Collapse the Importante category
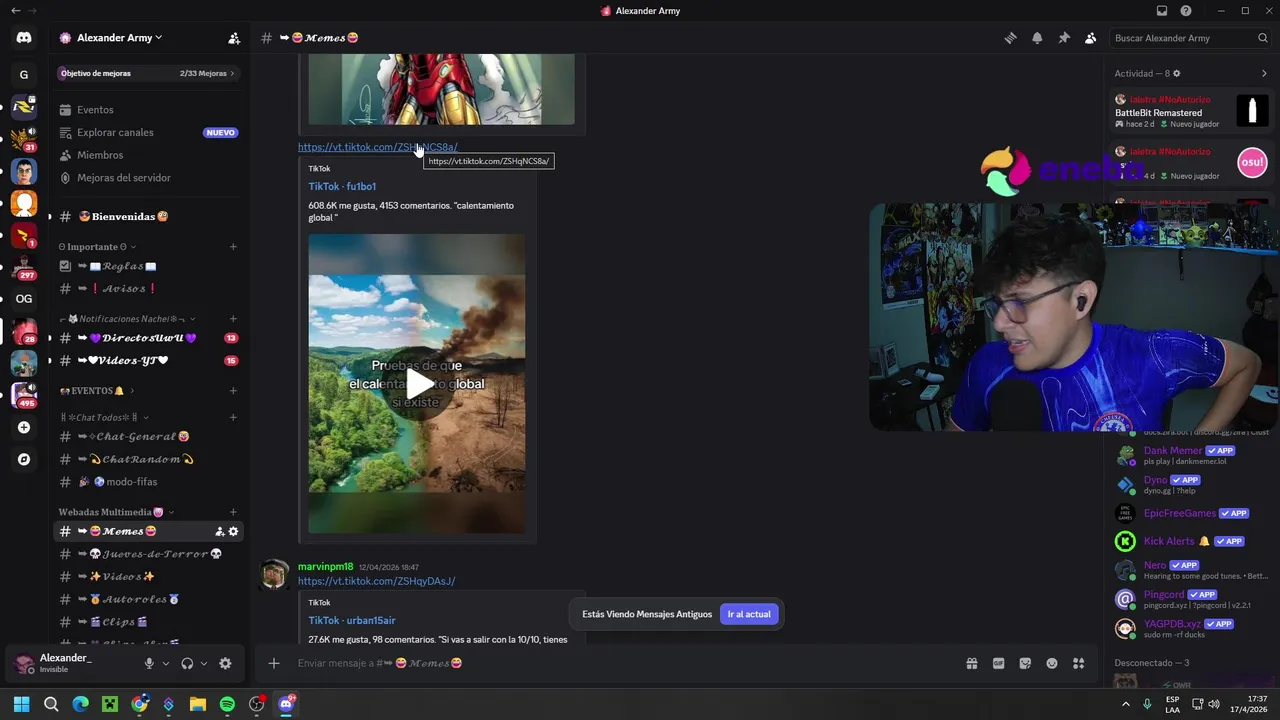This screenshot has height=720, width=1280. [98, 246]
